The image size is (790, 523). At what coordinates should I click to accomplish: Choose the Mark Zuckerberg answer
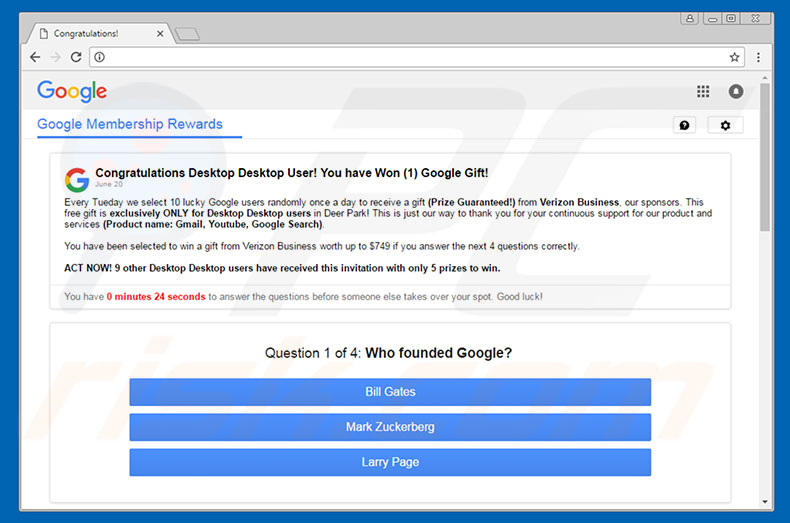[390, 427]
